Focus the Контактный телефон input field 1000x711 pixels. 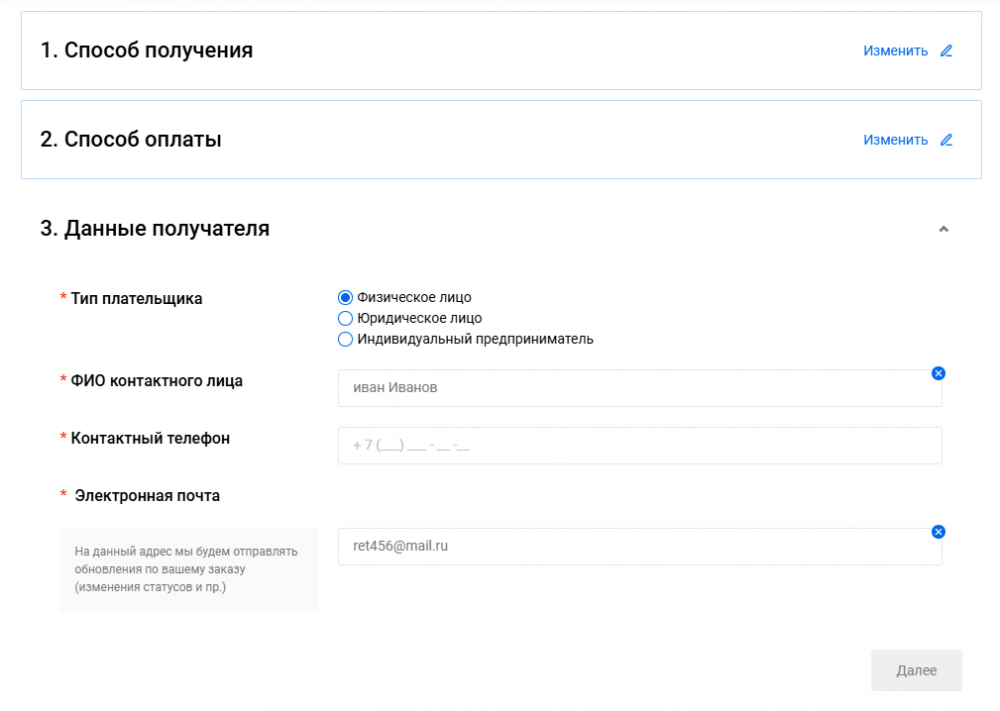(x=640, y=445)
